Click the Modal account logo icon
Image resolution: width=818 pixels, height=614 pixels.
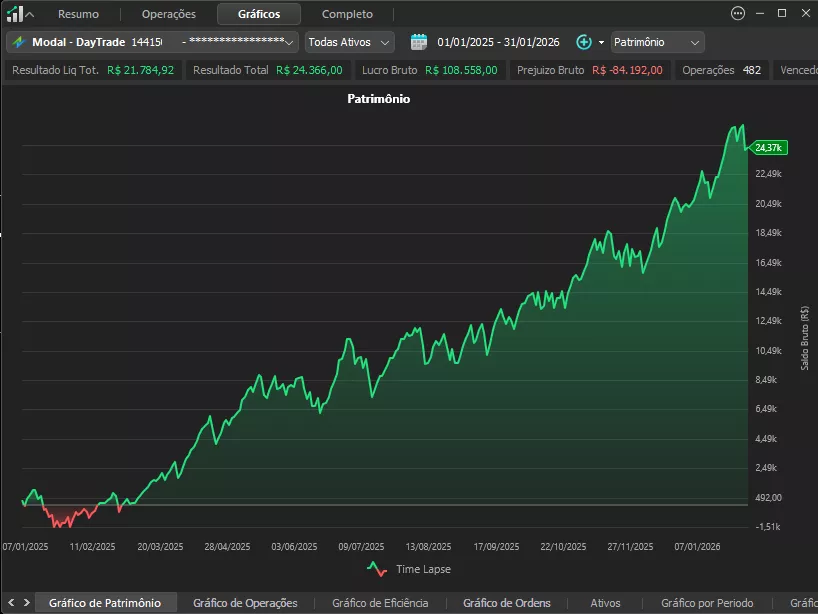(x=19, y=42)
